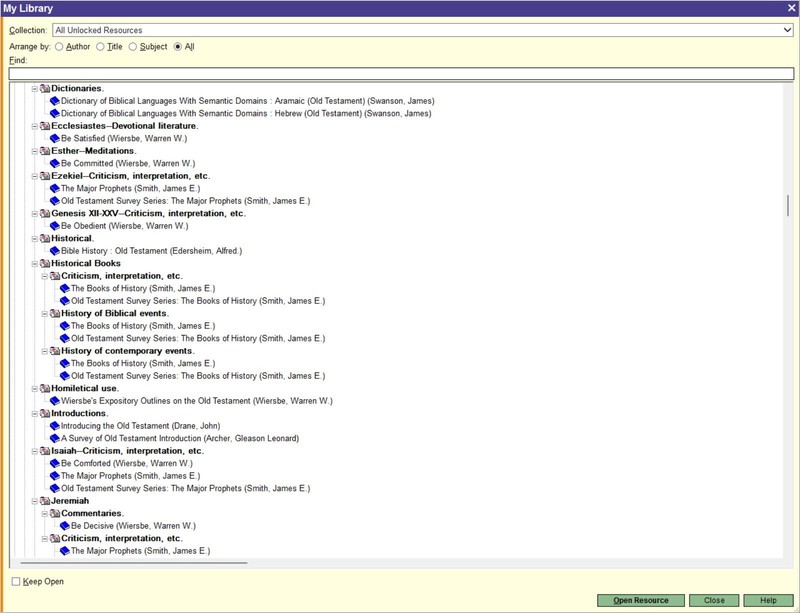Viewport: 800px width, 613px height.
Task: Click book icon beside Aramaic dictionary entry
Action: [x=55, y=101]
